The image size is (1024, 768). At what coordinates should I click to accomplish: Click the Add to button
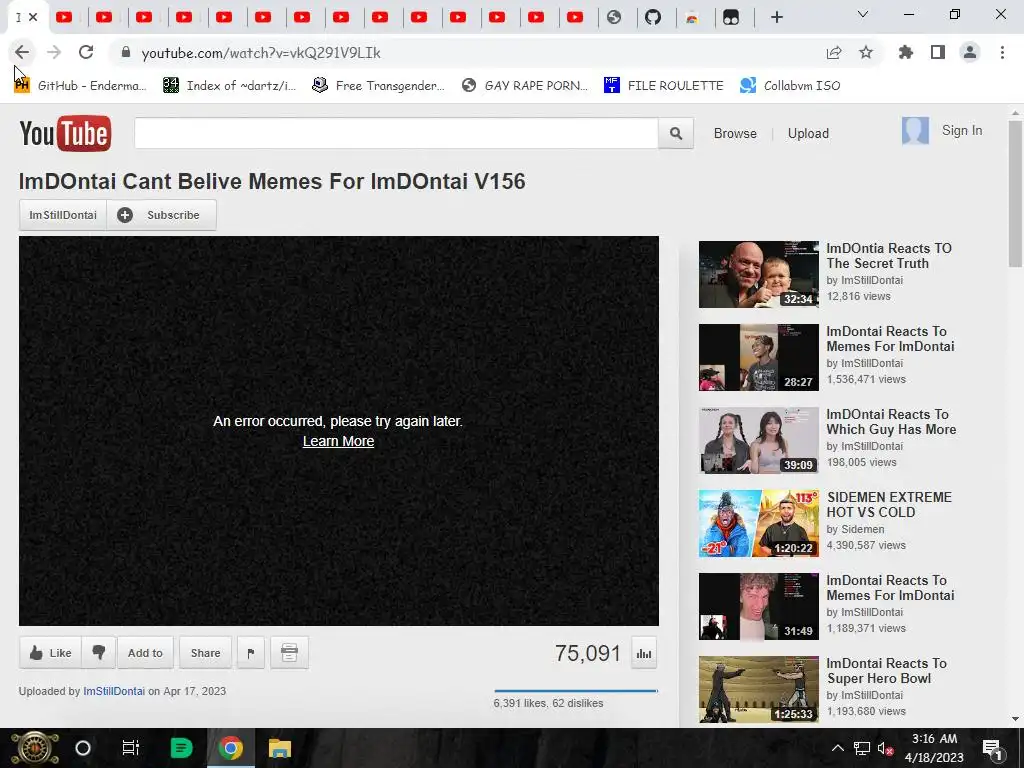click(x=145, y=652)
